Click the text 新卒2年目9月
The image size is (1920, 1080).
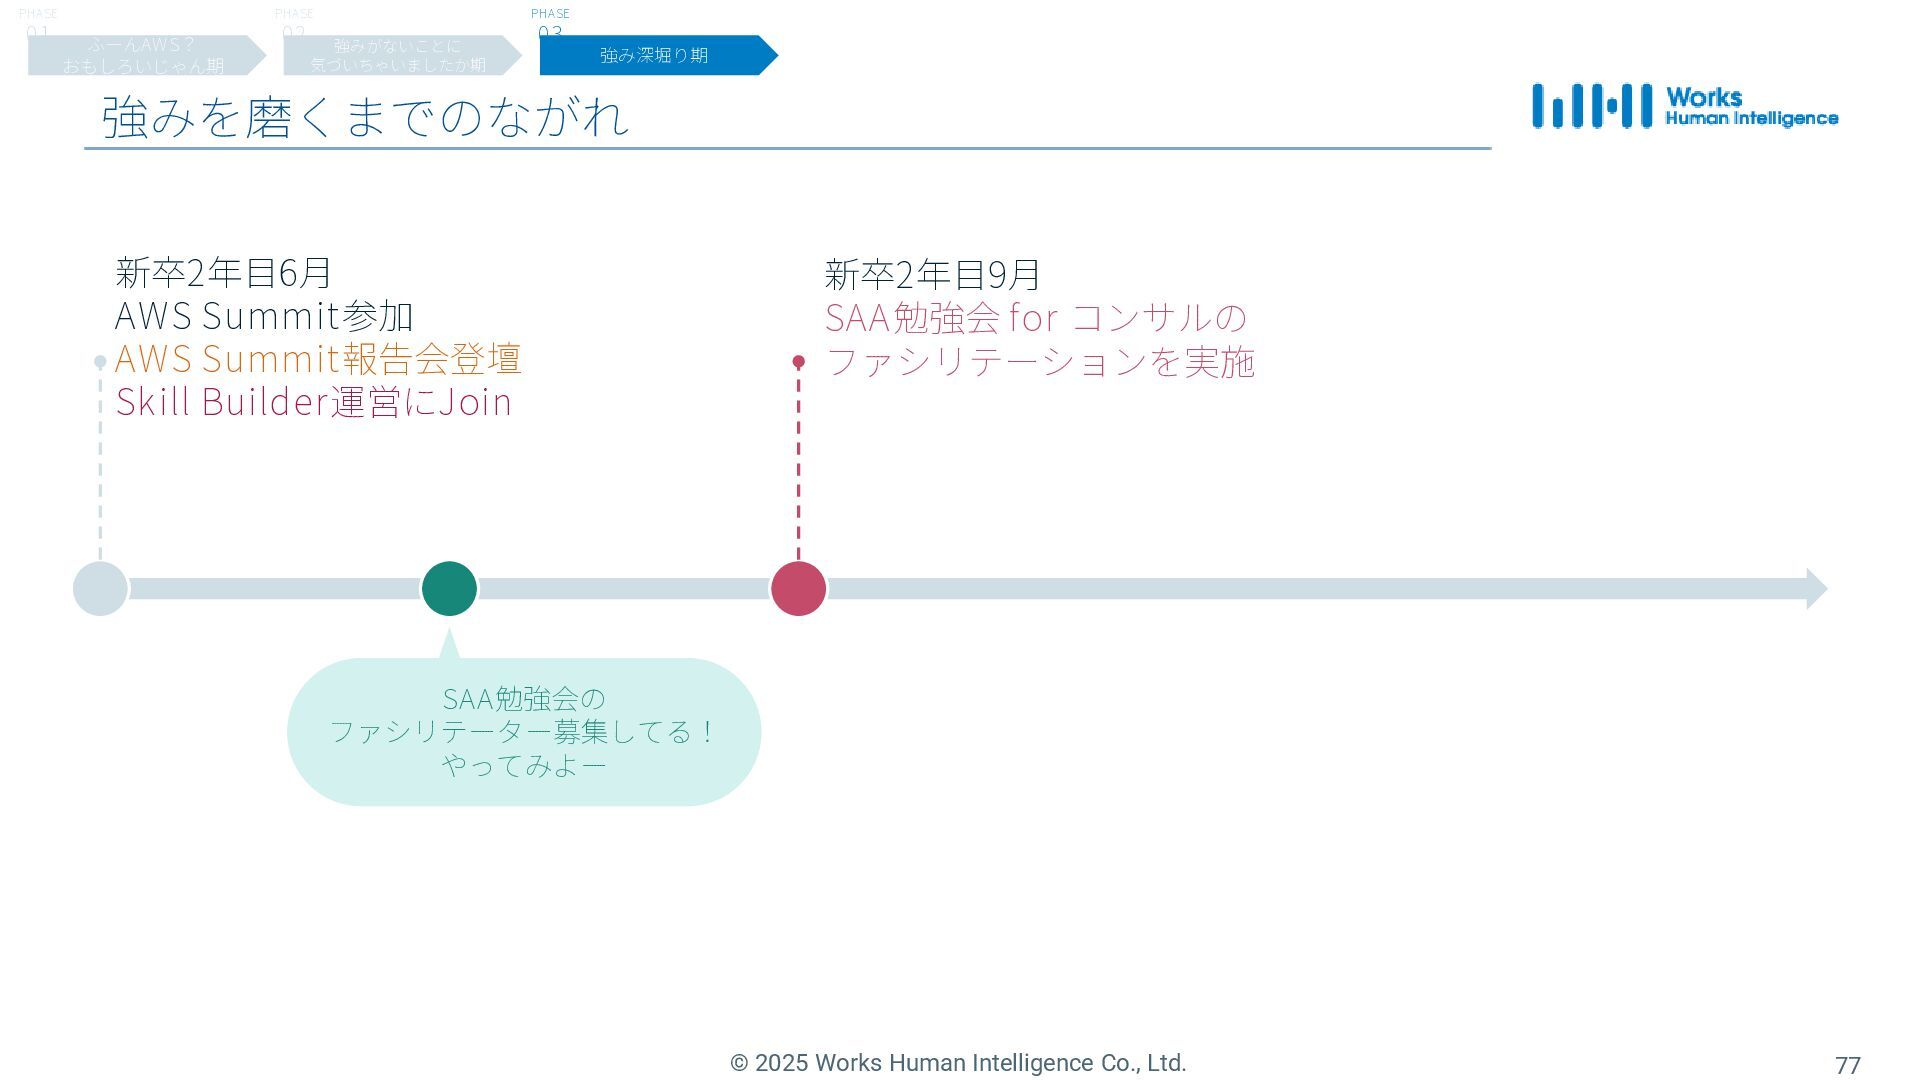[933, 274]
